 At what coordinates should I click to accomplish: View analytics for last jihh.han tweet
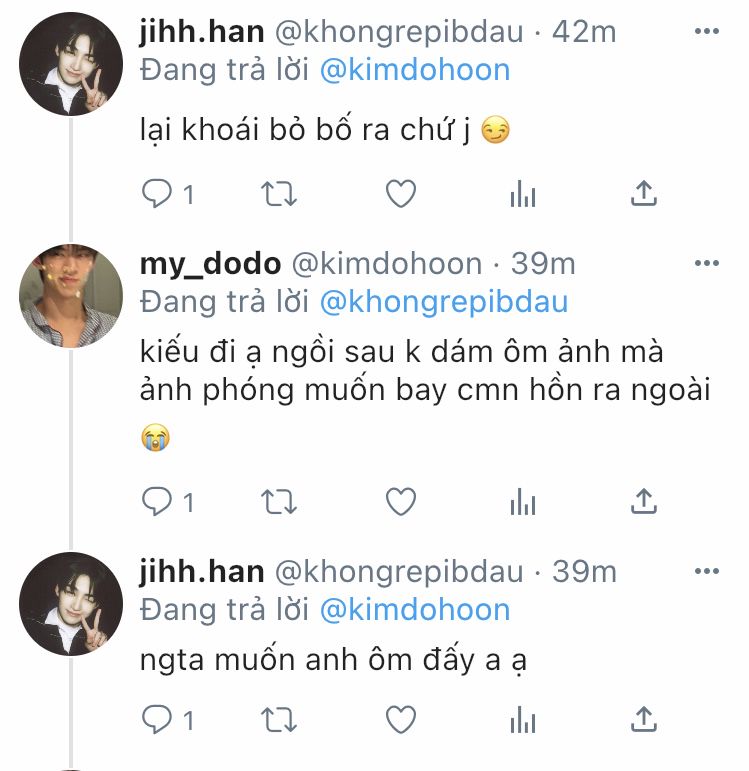click(x=523, y=720)
